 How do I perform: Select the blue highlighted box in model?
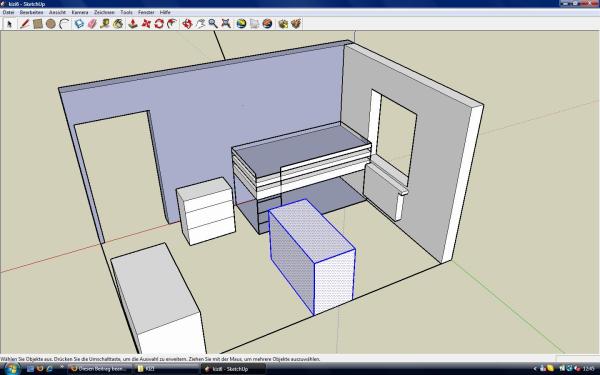tap(312, 255)
